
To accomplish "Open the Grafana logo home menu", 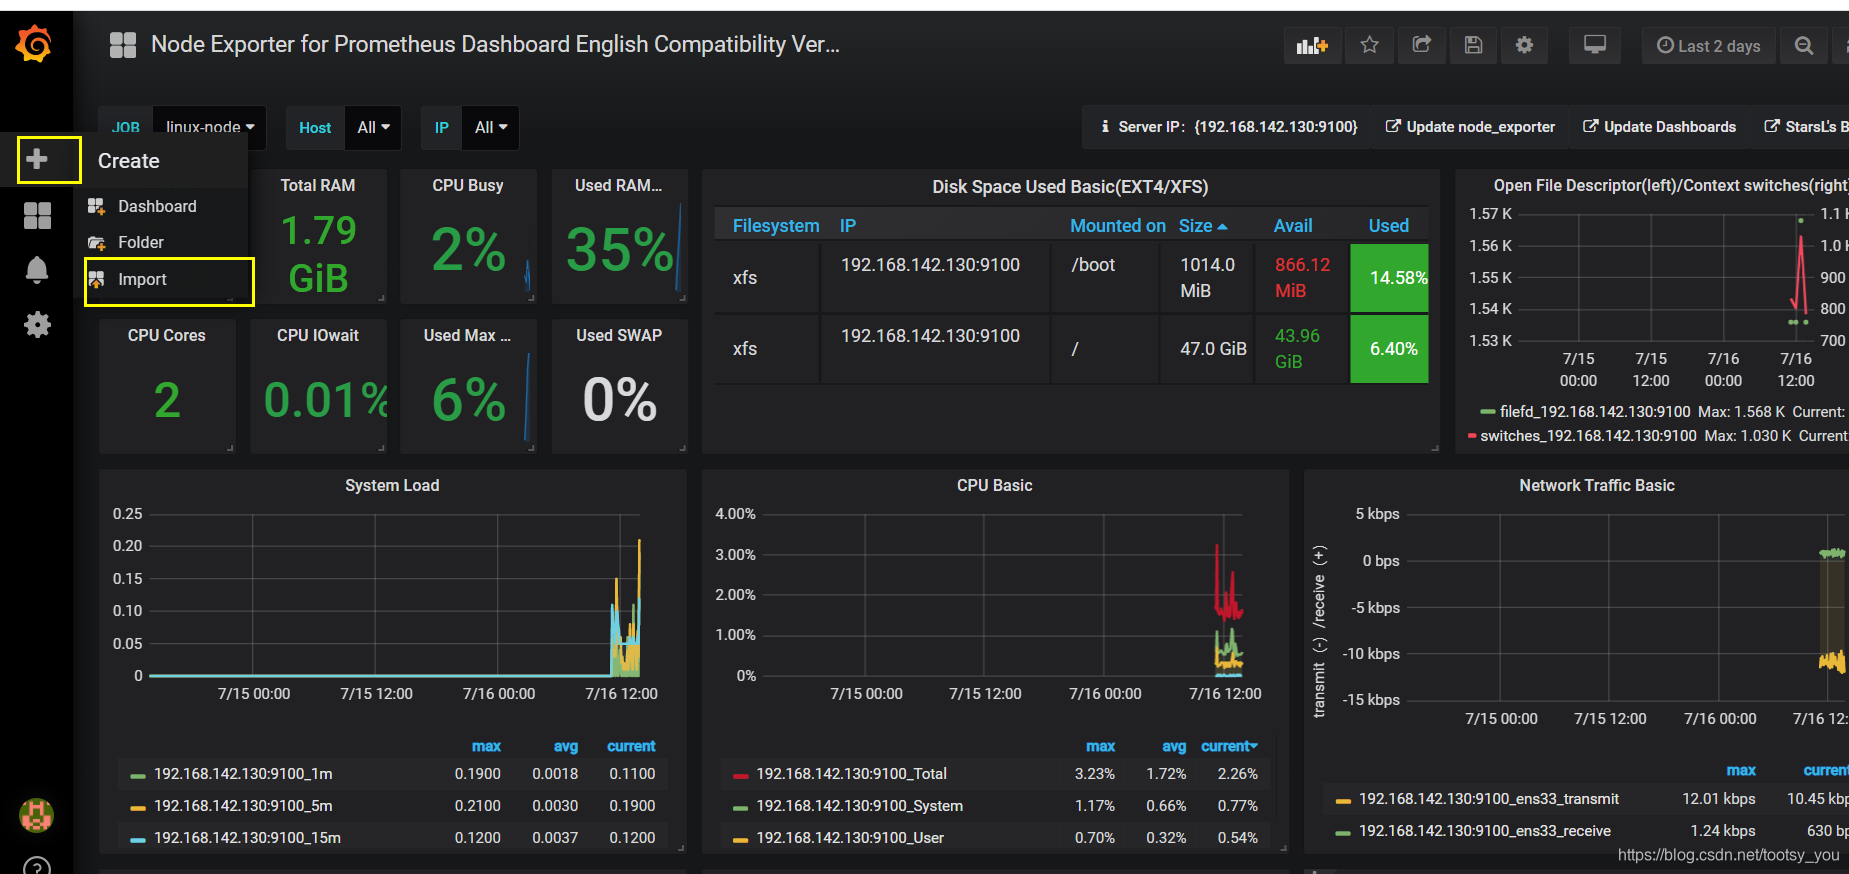I will tap(34, 44).
